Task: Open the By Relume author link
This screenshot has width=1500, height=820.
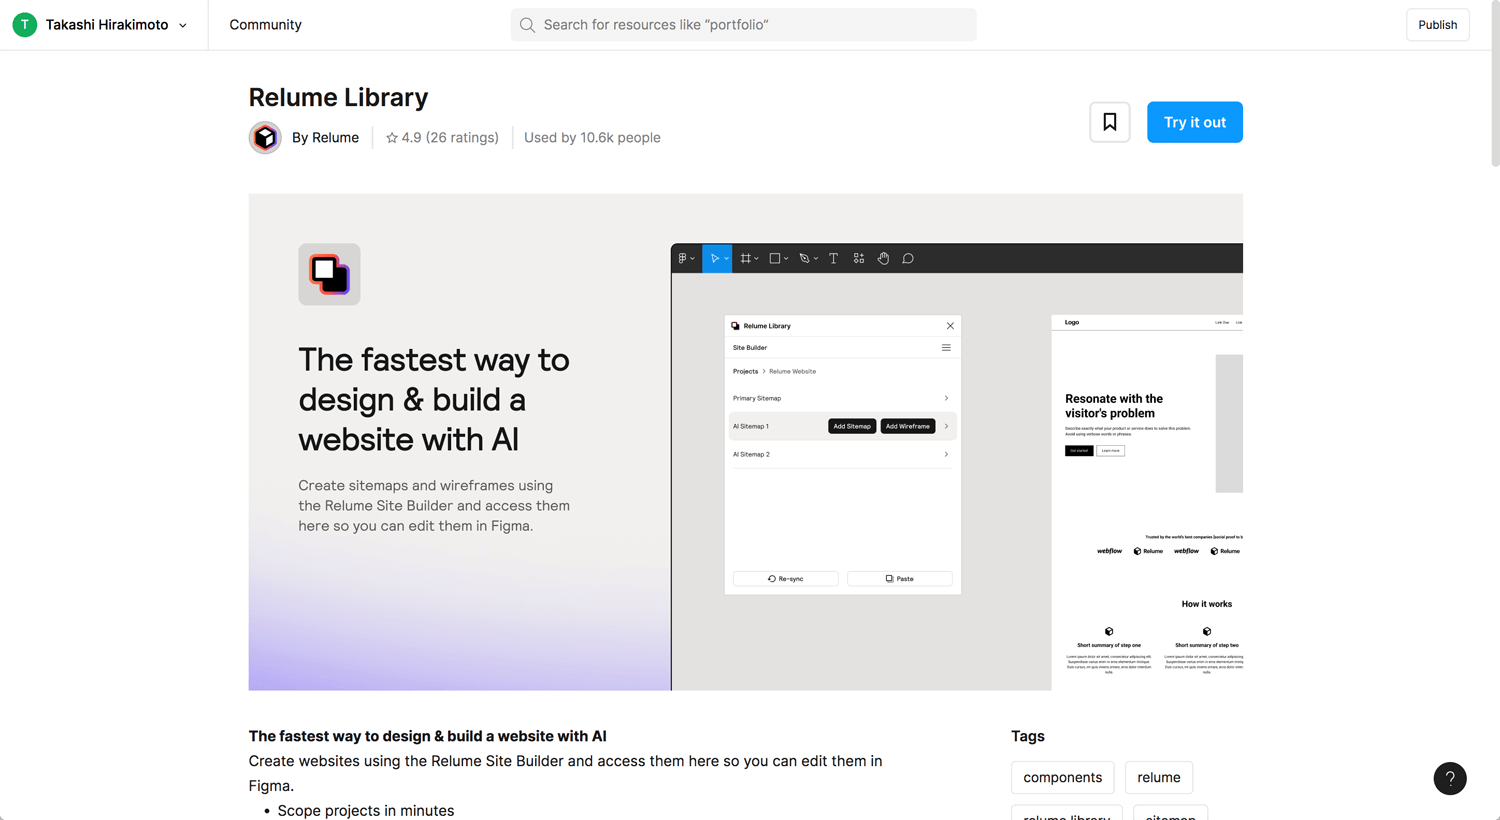Action: [x=325, y=138]
